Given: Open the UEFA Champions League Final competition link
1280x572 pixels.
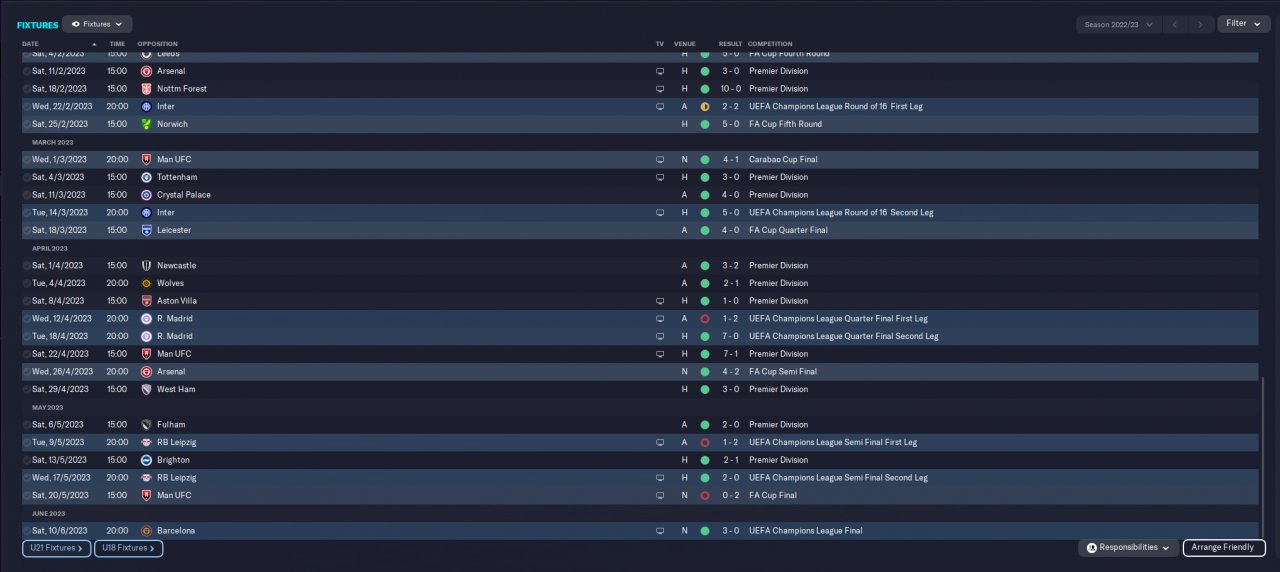Looking at the screenshot, I should point(805,531).
